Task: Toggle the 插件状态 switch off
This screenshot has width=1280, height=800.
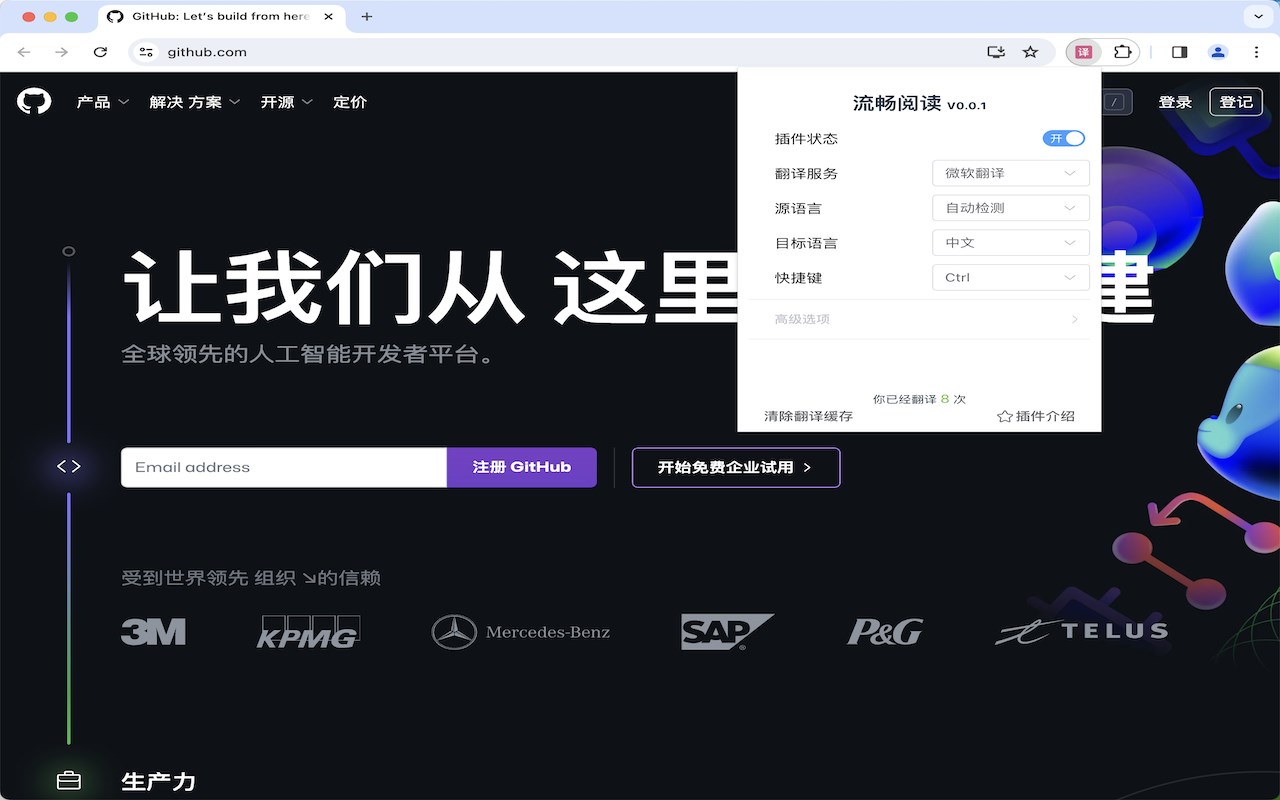Action: tap(1064, 139)
